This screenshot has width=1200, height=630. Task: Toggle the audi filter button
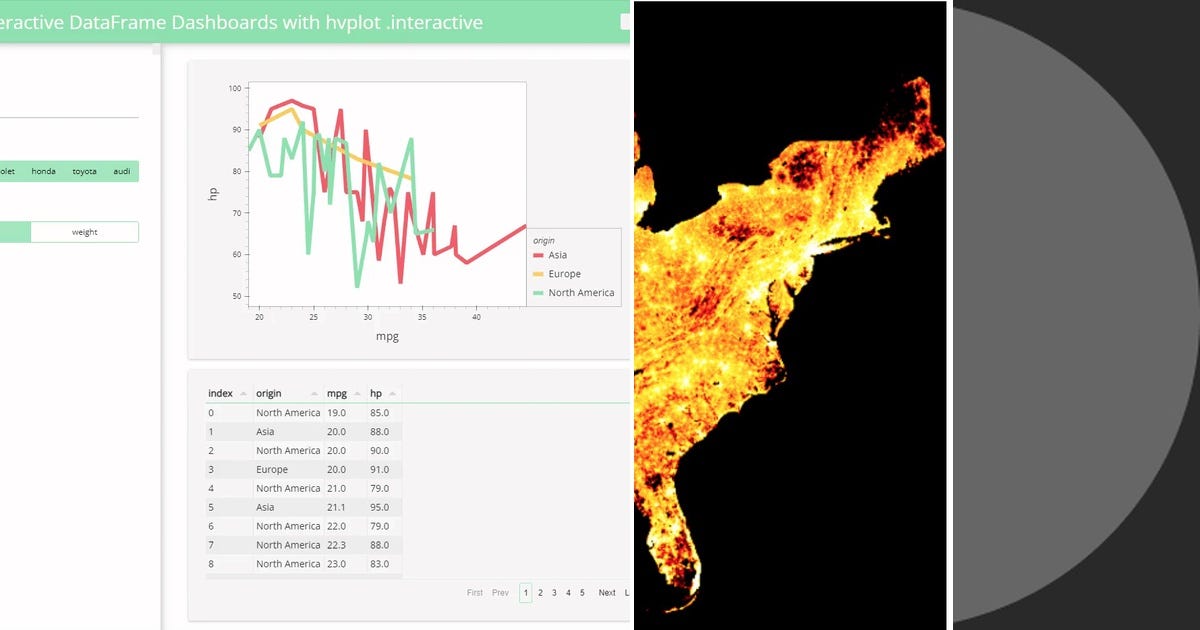[x=121, y=171]
